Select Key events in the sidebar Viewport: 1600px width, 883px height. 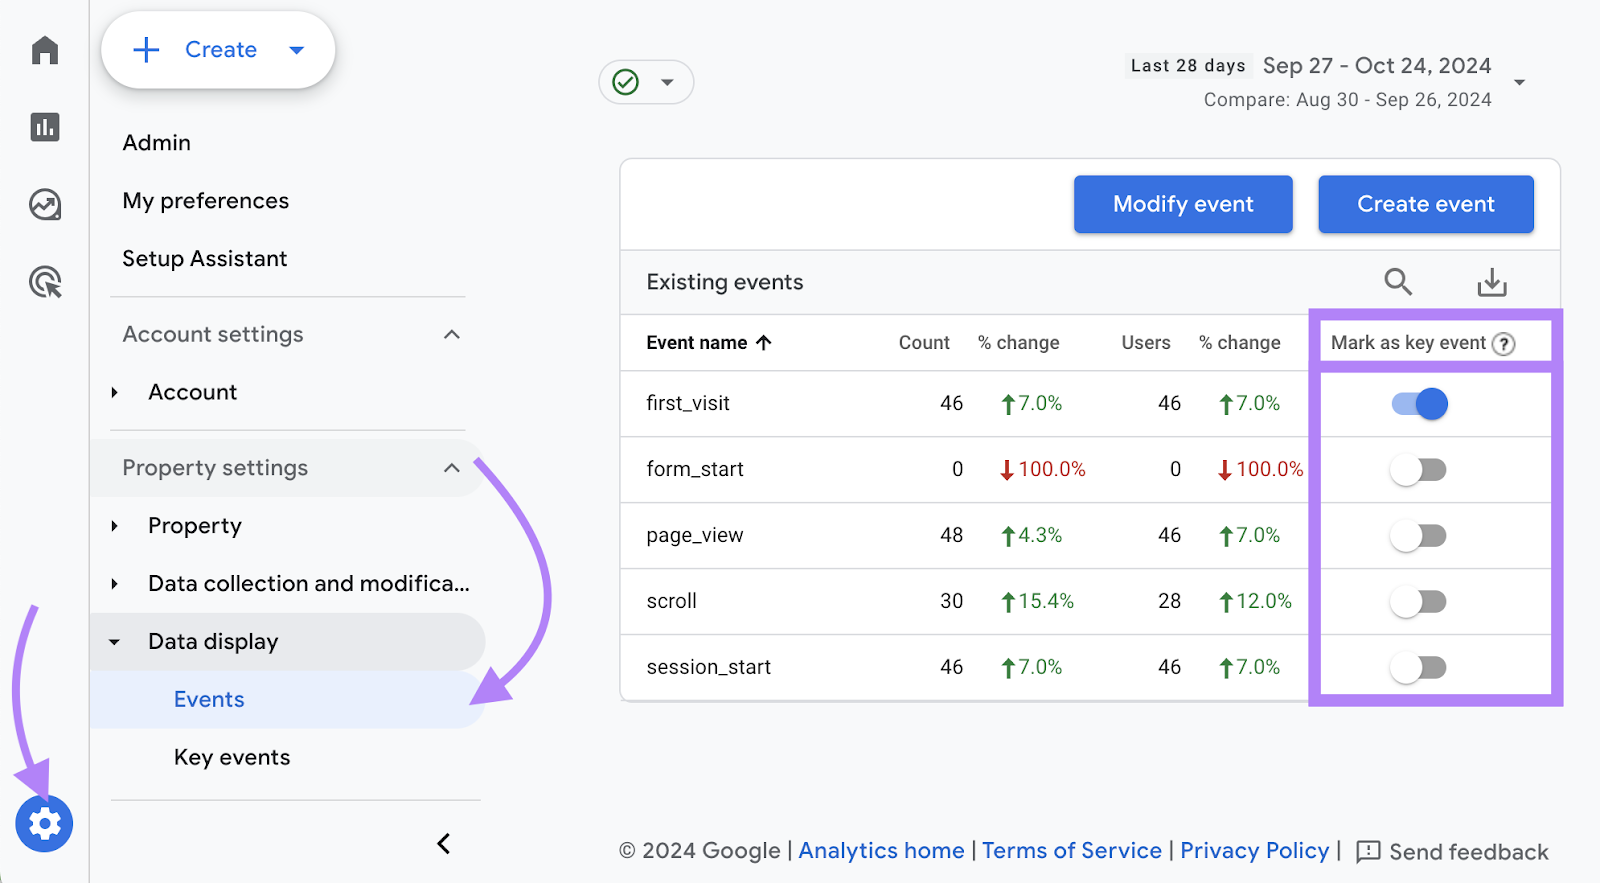tap(232, 757)
